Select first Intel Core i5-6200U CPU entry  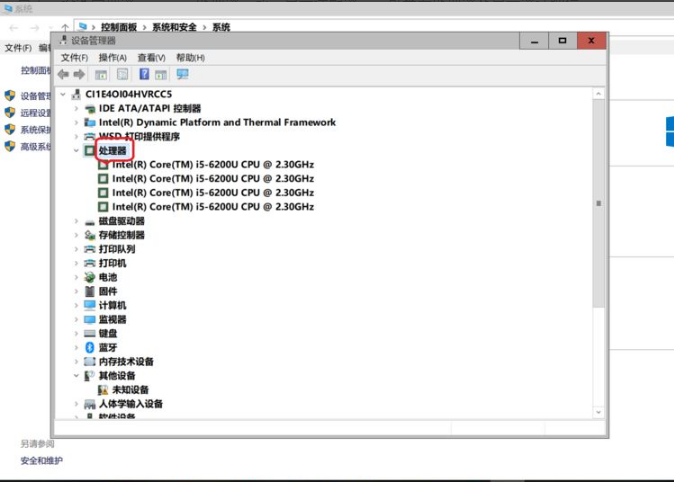pos(212,164)
